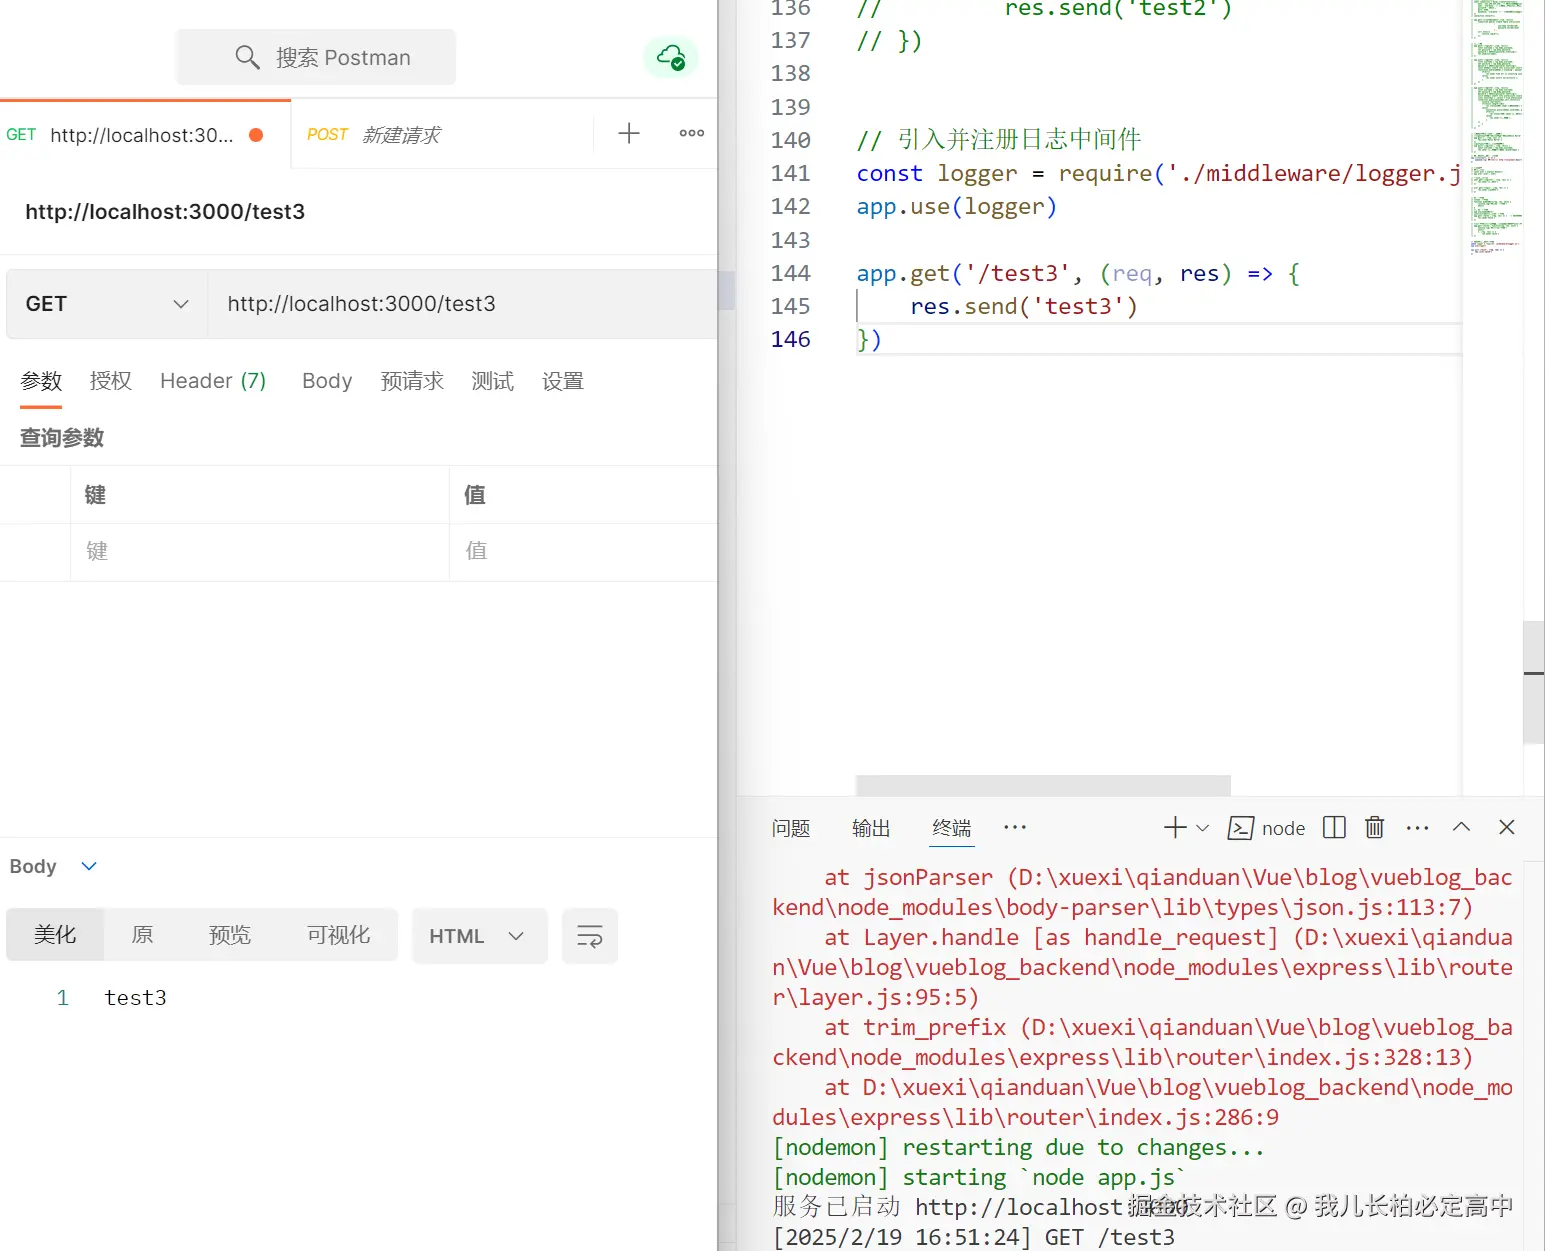Click the request title http://localhost:3000/test3
The width and height of the screenshot is (1545, 1251).
165,212
